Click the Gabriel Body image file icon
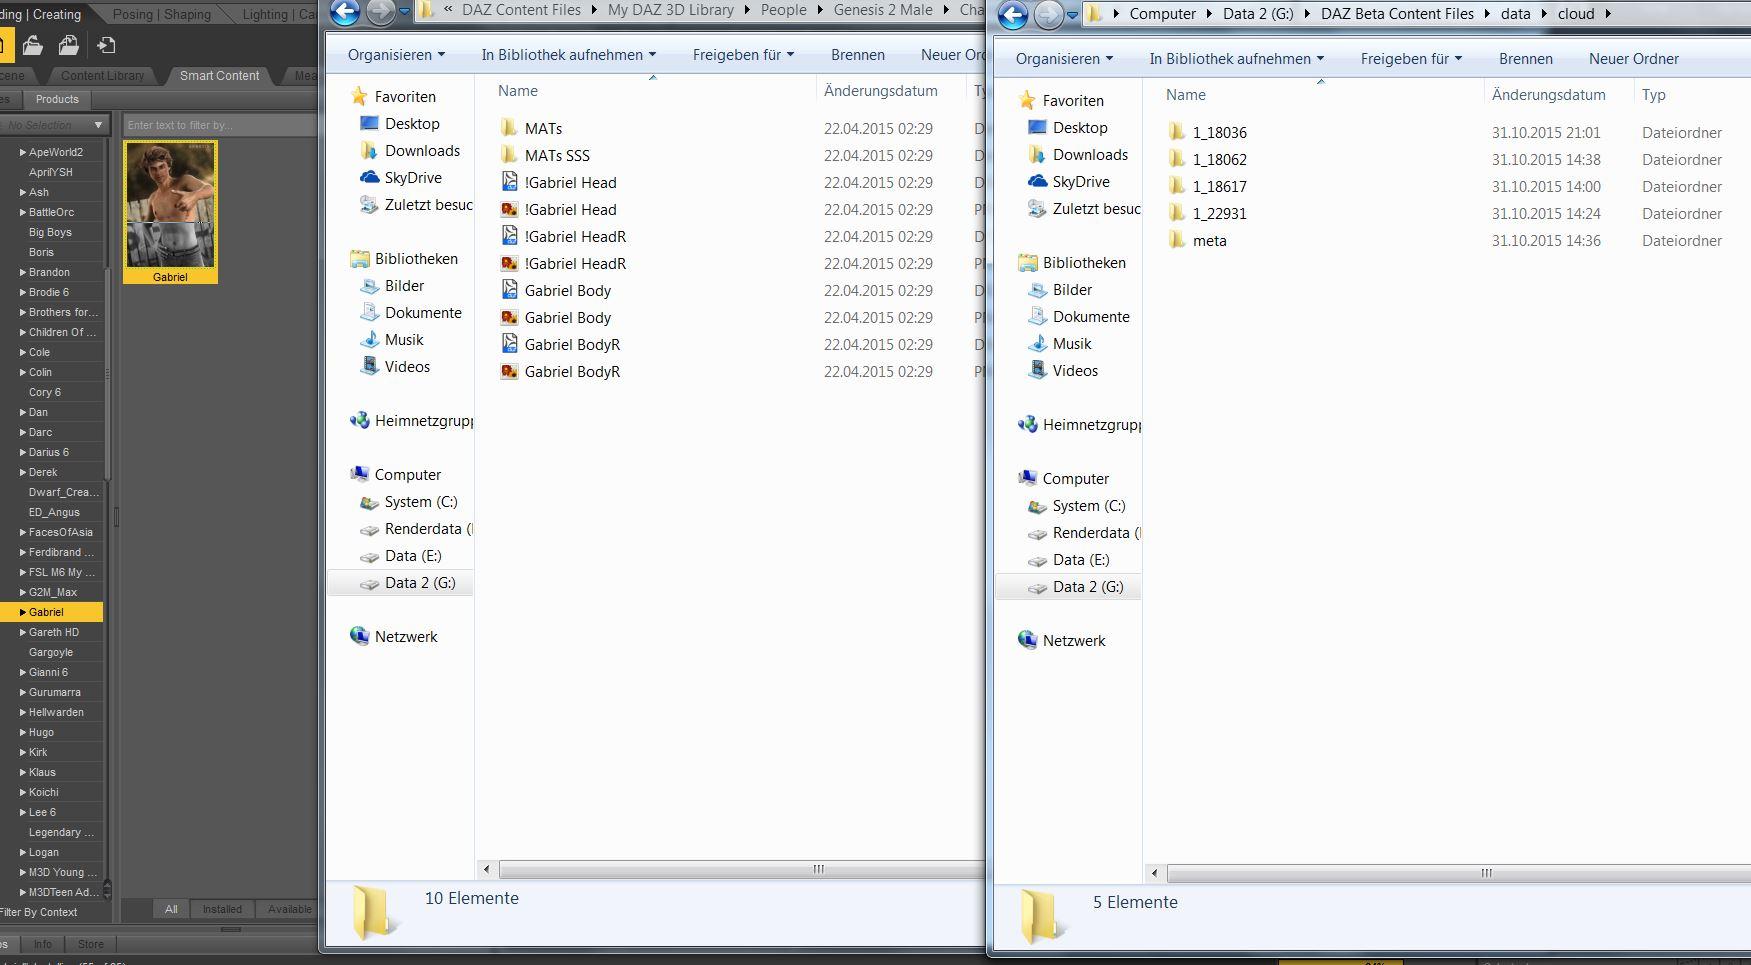1751x965 pixels. coord(509,317)
